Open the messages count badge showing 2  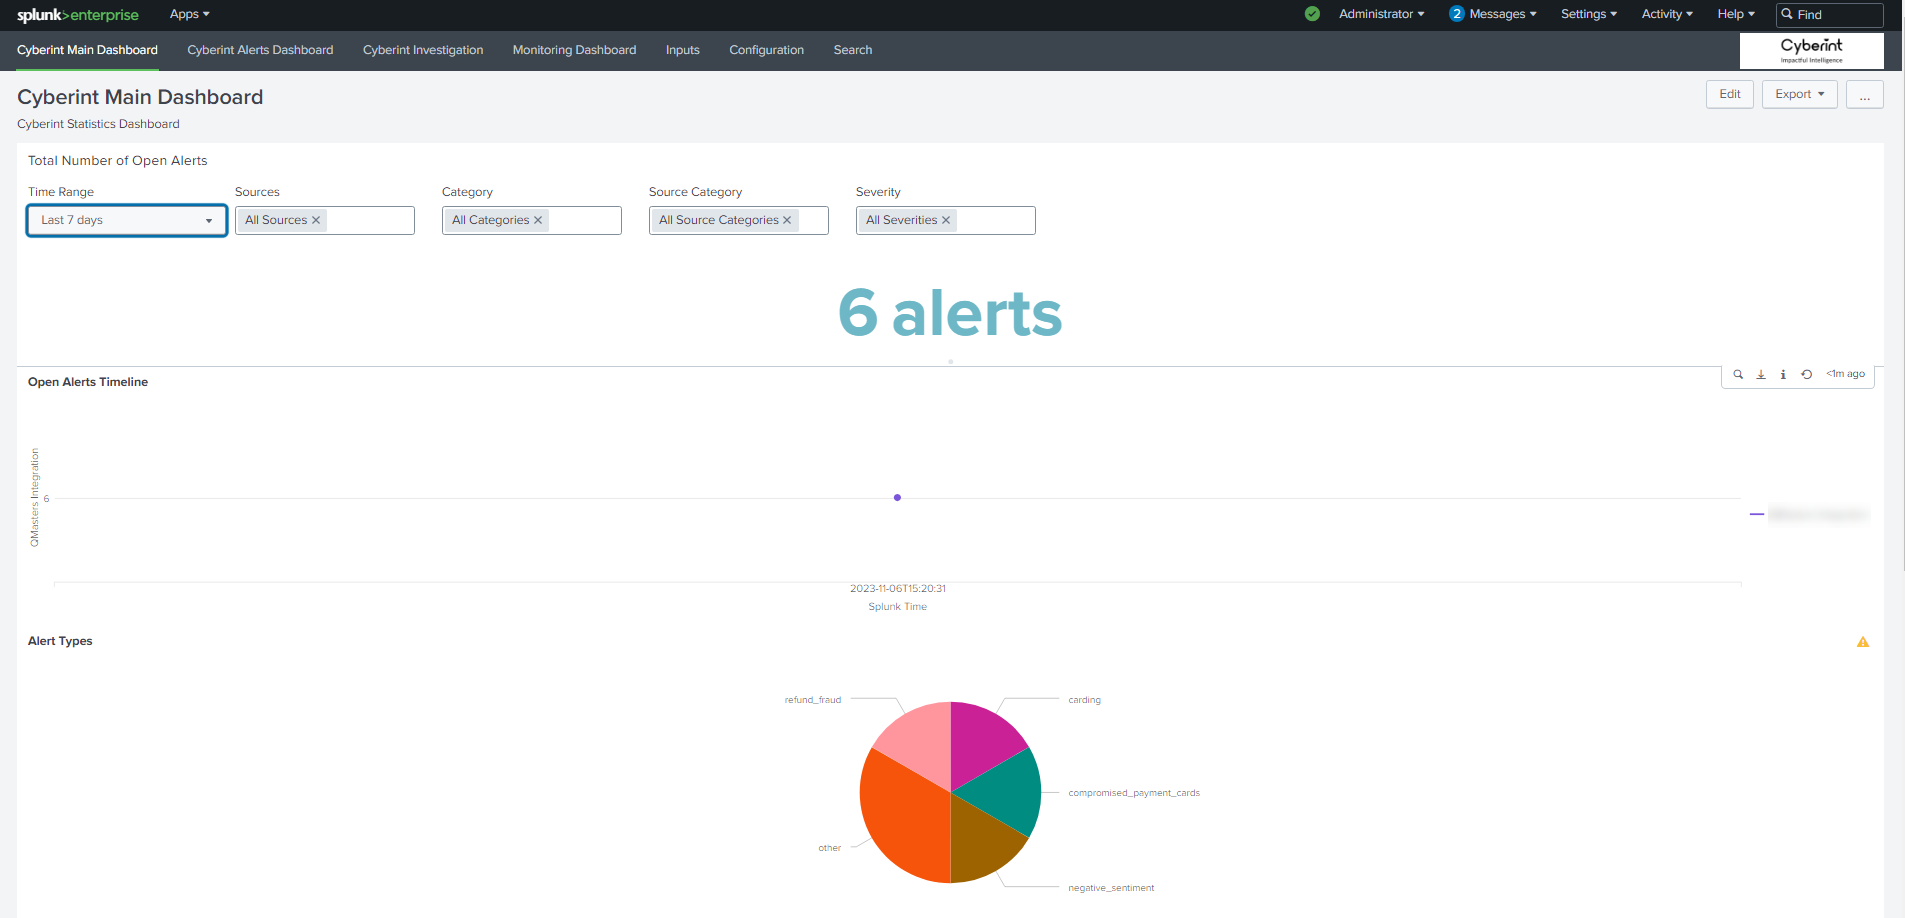[x=1456, y=14]
